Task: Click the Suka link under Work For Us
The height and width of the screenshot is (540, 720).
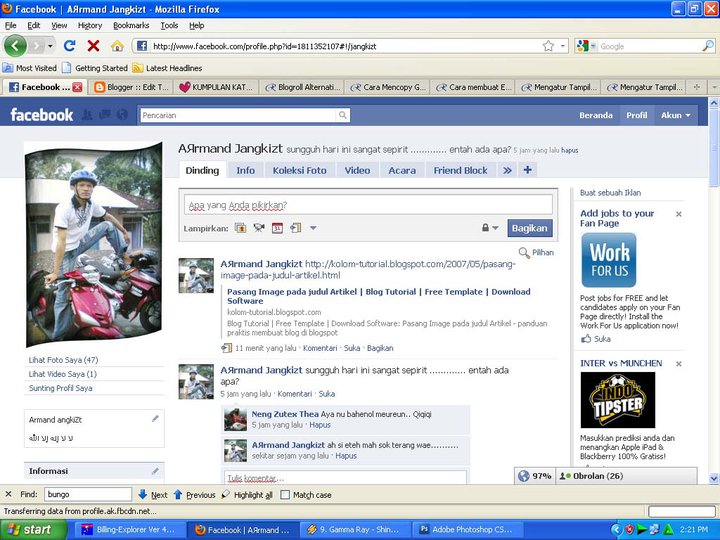Action: [x=602, y=339]
